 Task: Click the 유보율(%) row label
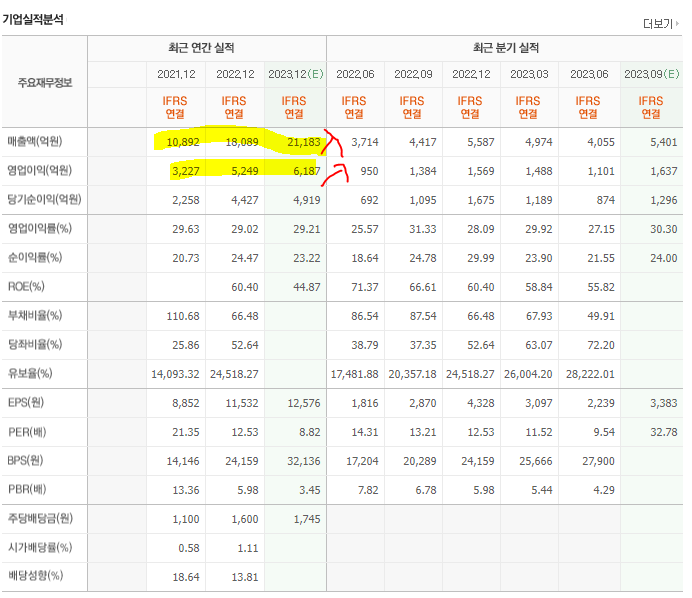pyautogui.click(x=30, y=374)
